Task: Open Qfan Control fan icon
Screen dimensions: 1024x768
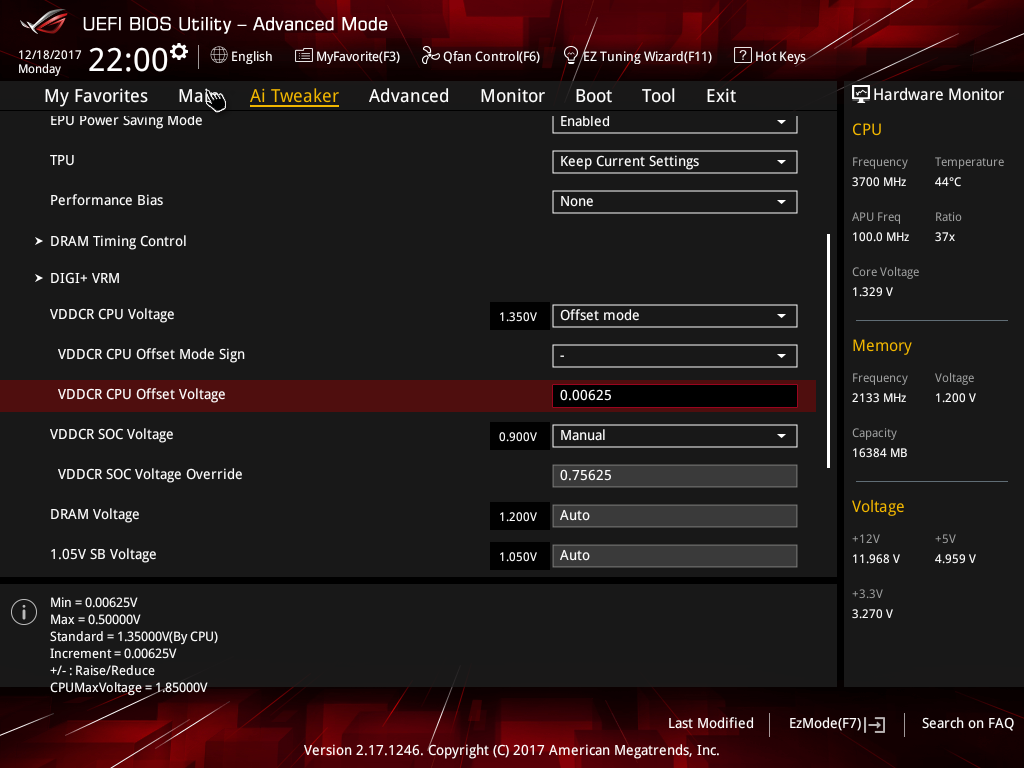Action: pos(430,56)
